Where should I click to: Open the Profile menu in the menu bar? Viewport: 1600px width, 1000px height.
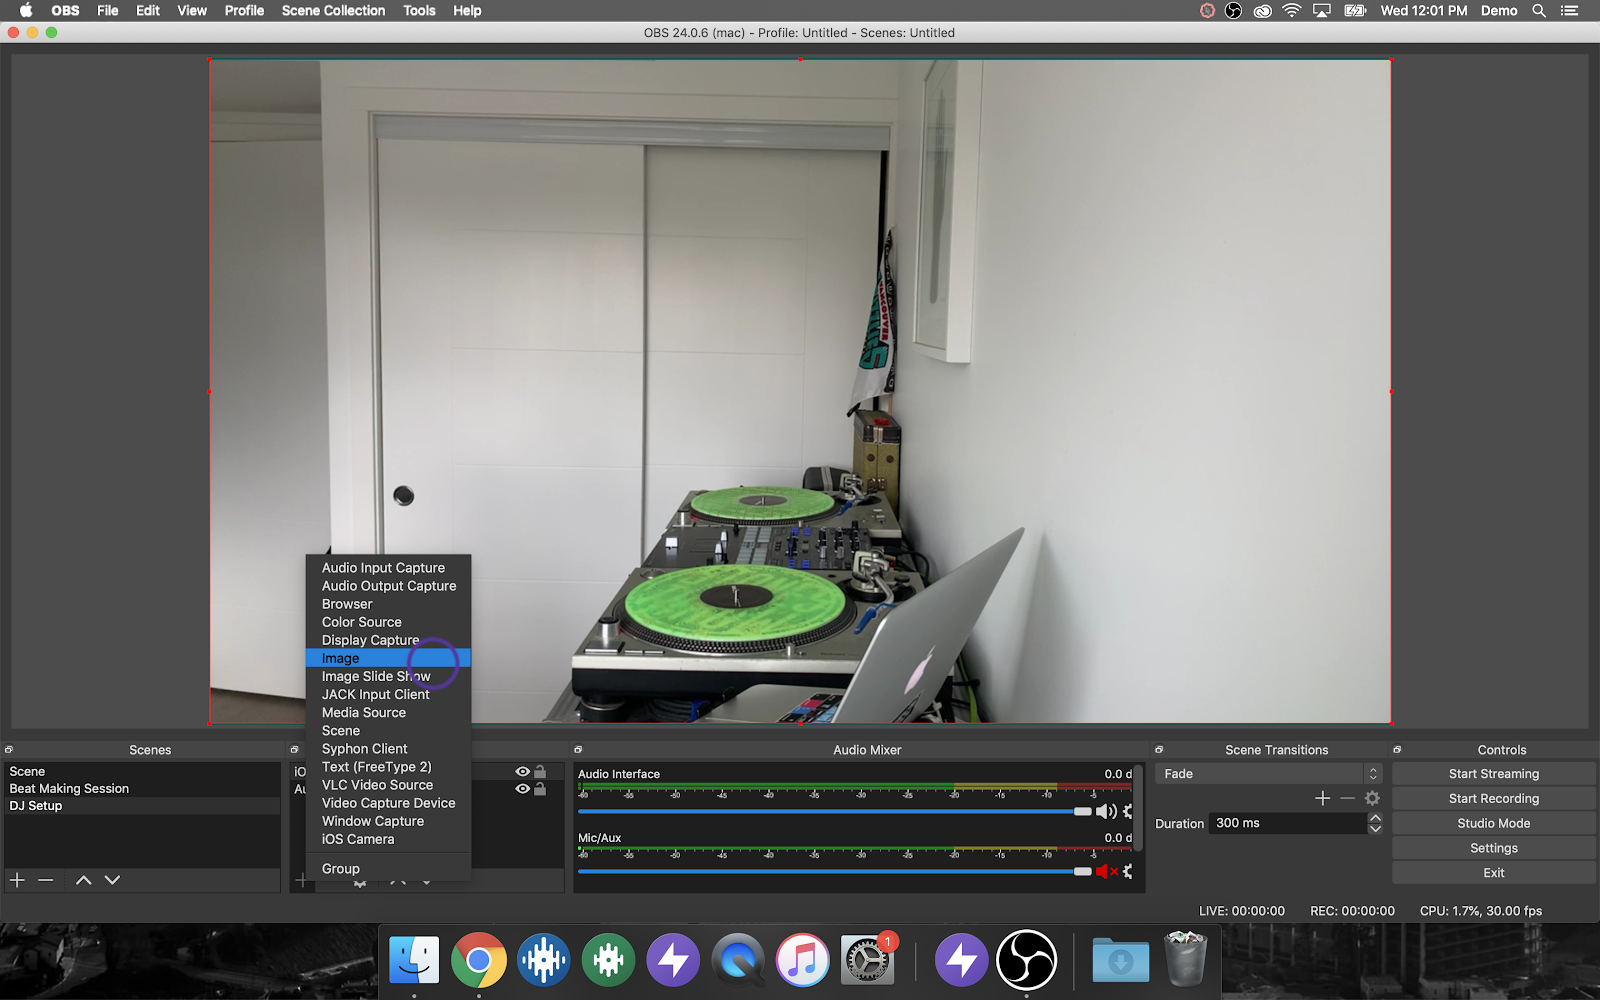coord(244,11)
